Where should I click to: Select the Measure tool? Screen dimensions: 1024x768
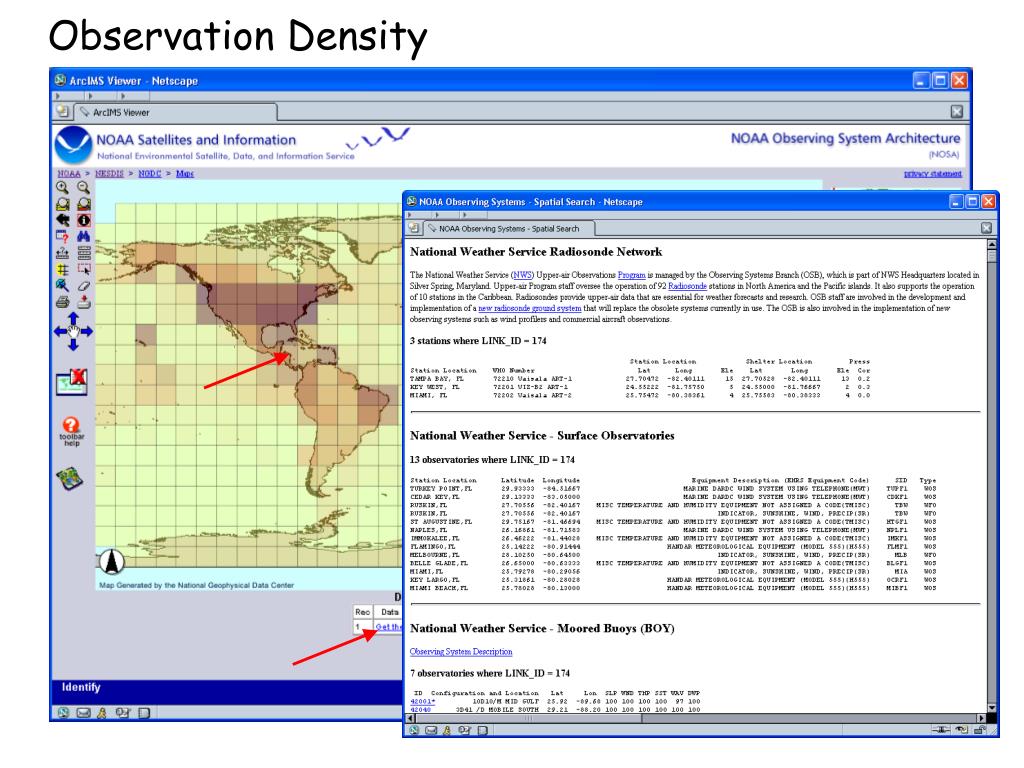pos(63,253)
